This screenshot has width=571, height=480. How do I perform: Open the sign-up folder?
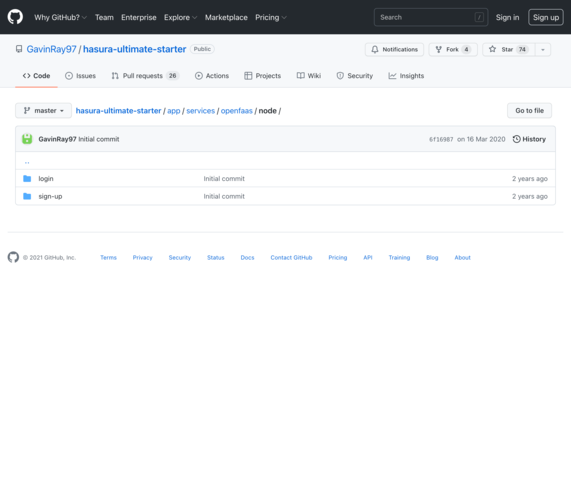click(50, 196)
